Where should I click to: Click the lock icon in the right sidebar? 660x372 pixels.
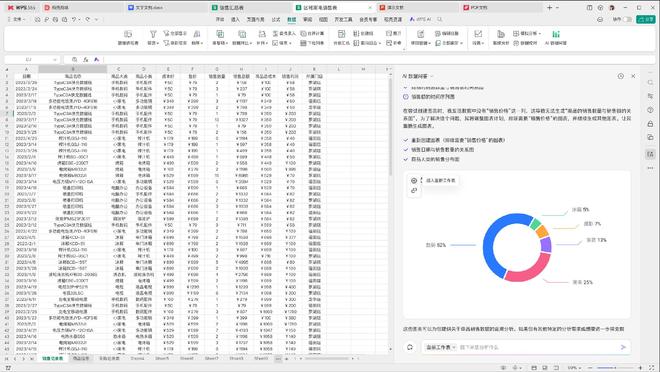(650, 124)
